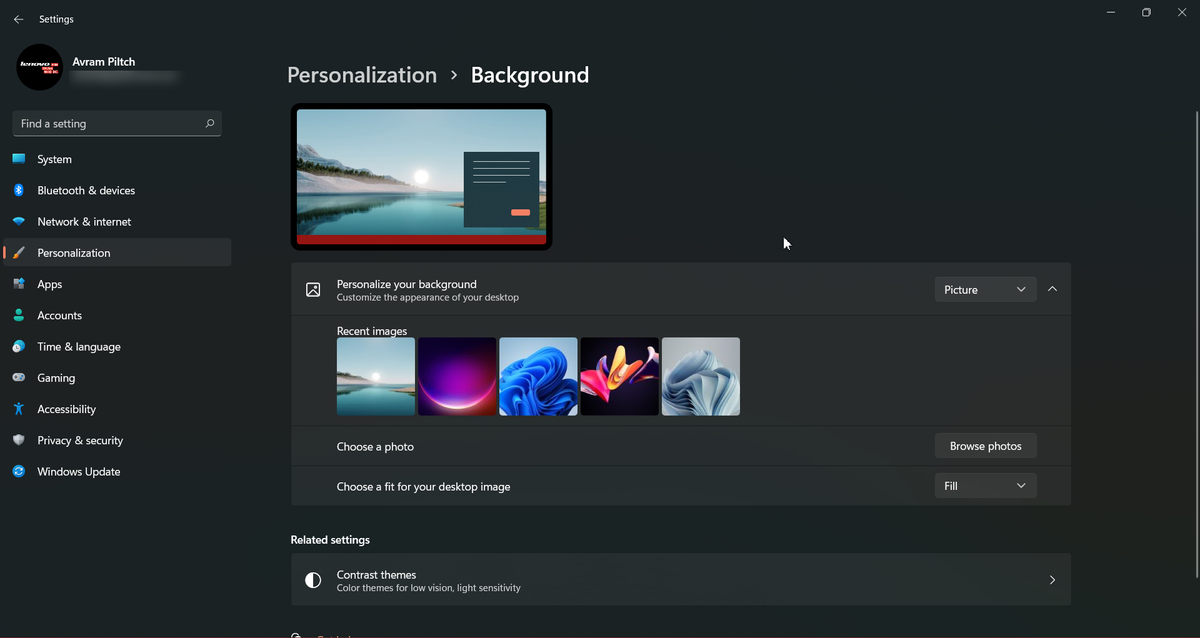
Task: Collapse the Personalize your background section
Action: click(x=1052, y=289)
